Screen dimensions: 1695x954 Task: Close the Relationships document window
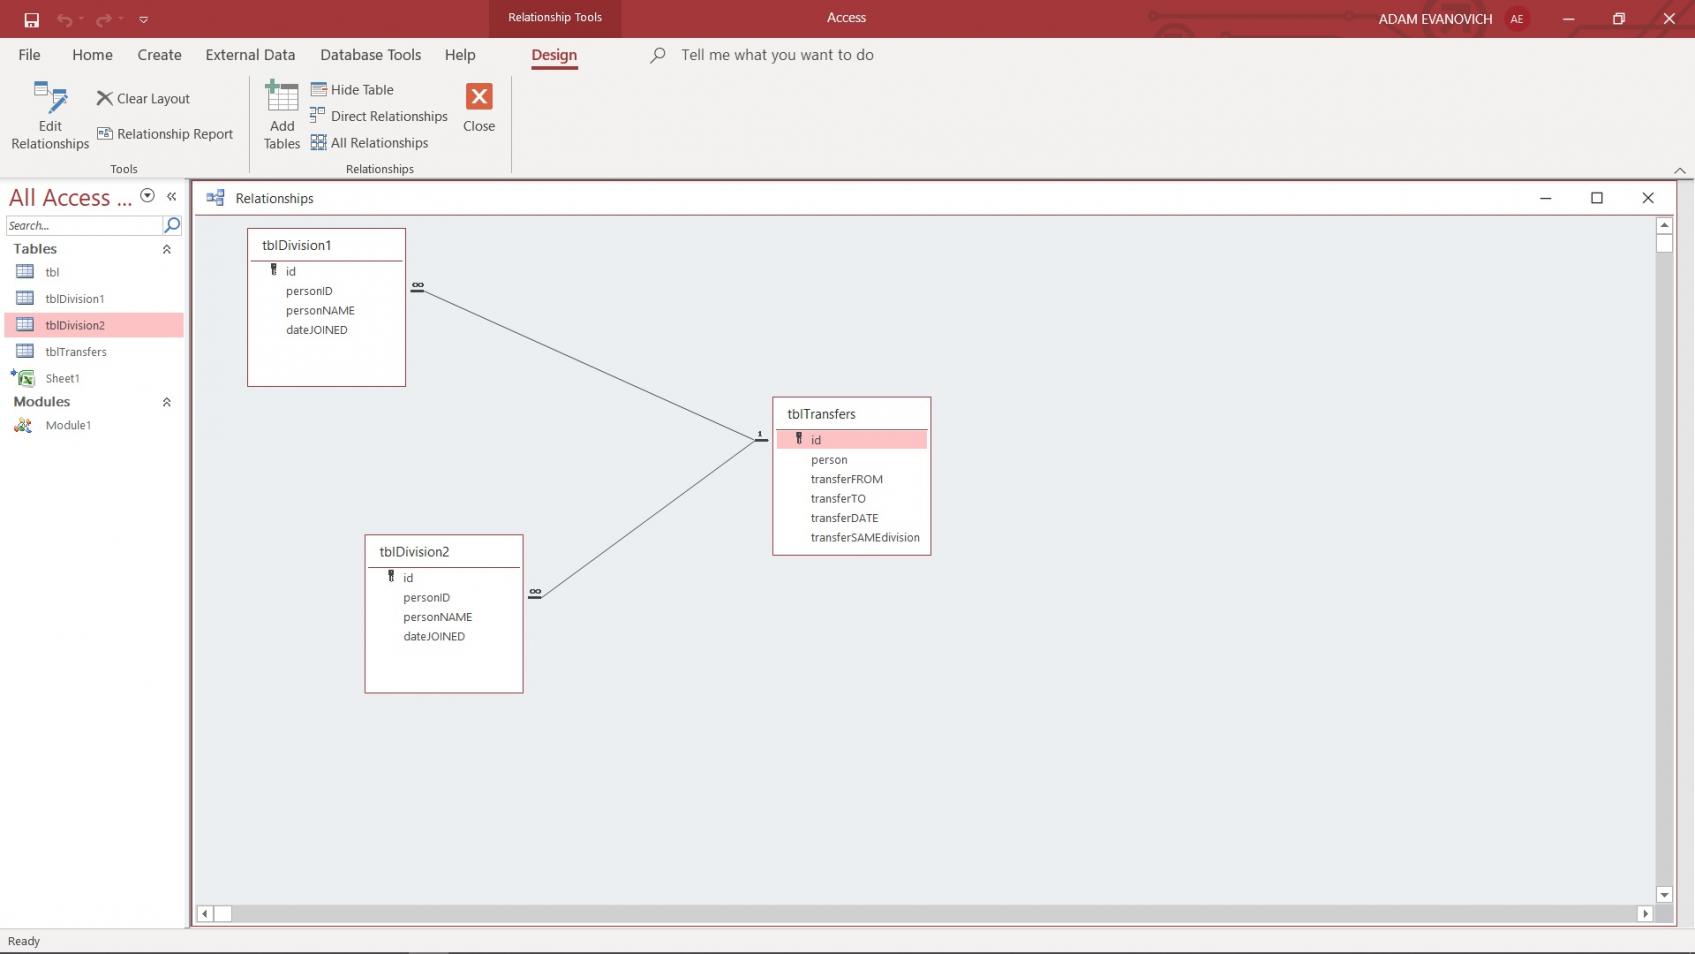[x=1648, y=198]
